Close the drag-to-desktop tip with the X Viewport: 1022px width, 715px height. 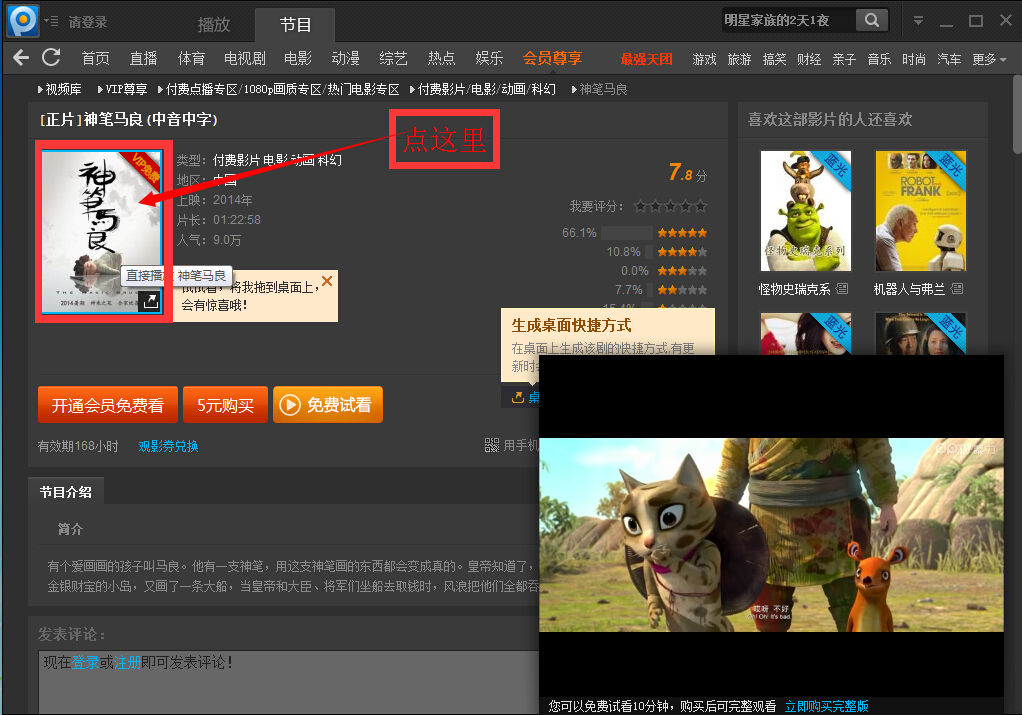tap(327, 281)
